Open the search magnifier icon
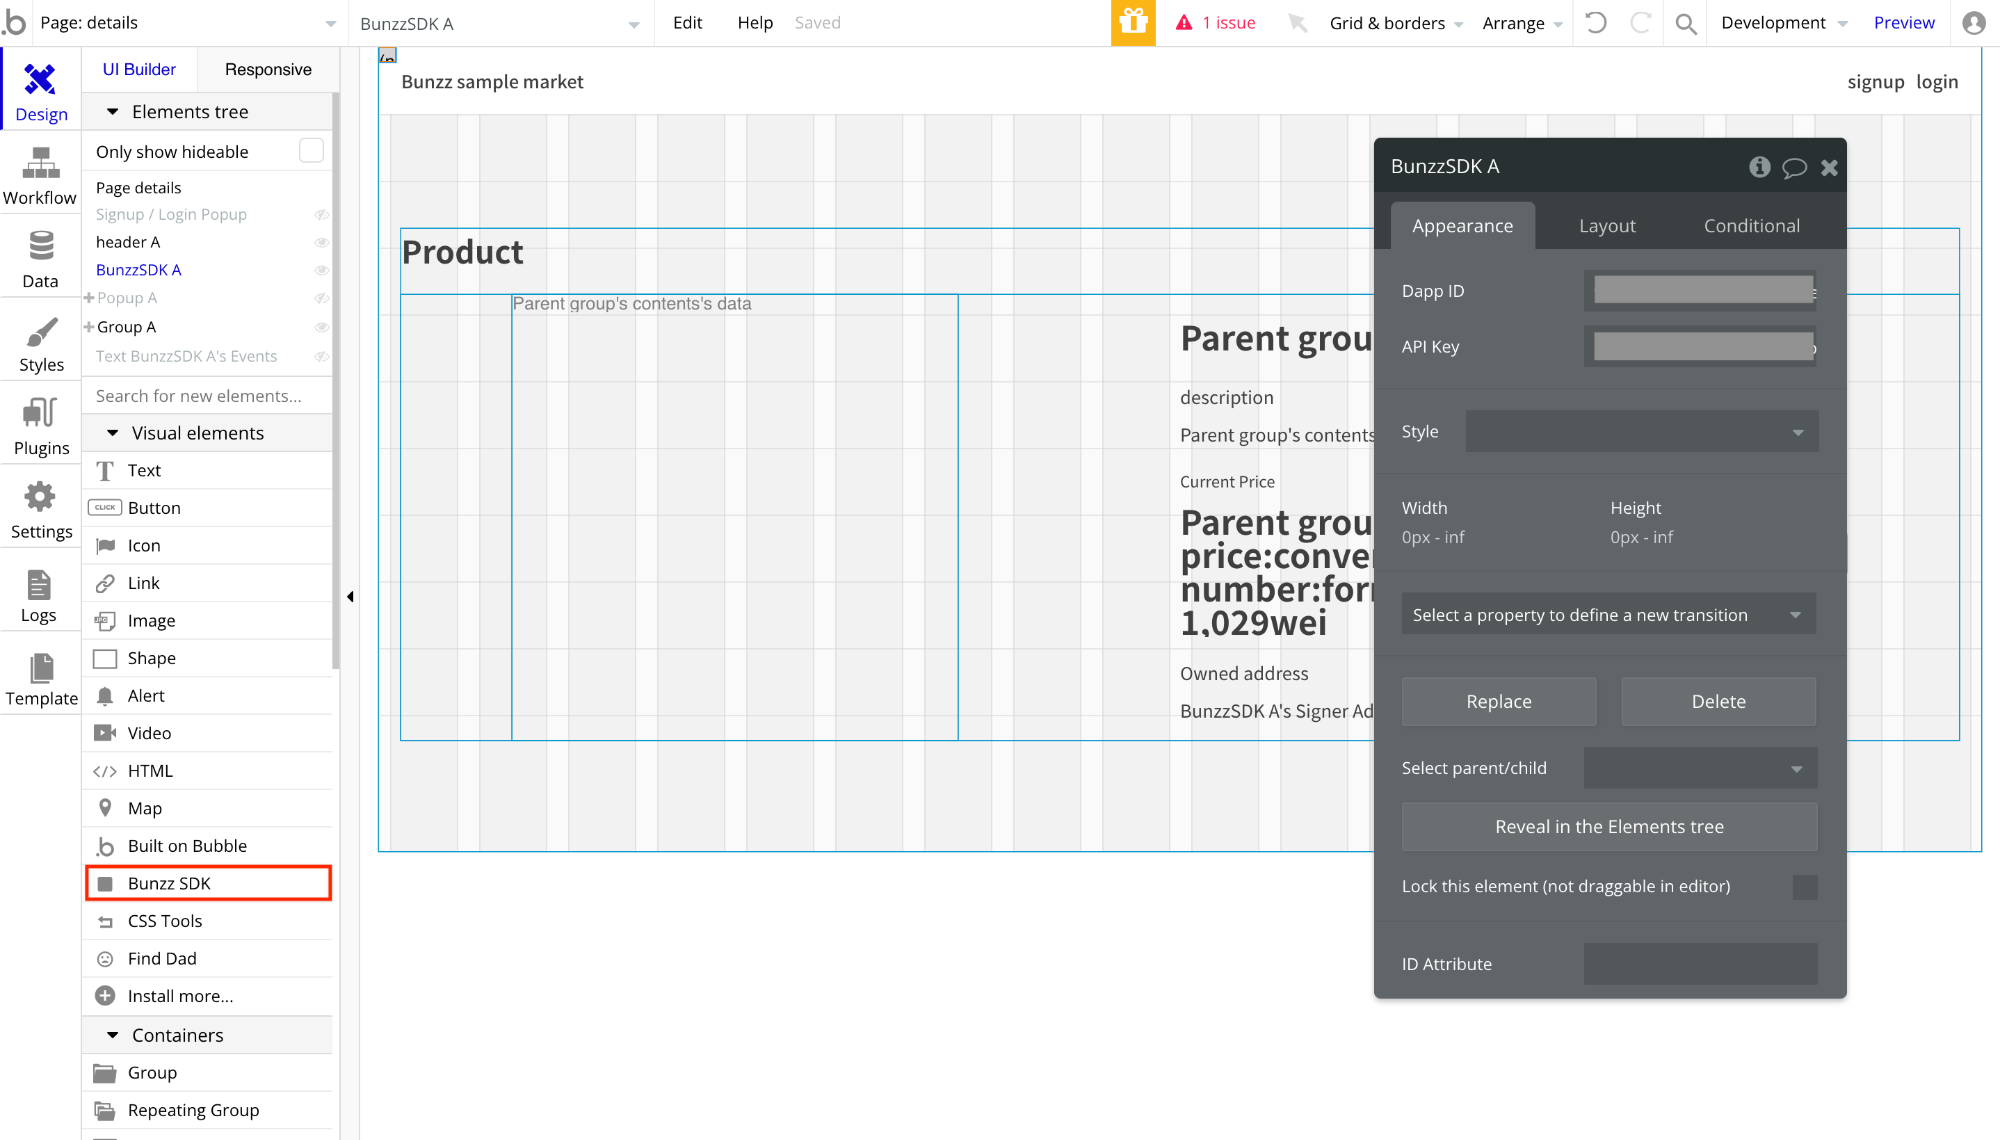This screenshot has height=1140, width=2000. click(x=1686, y=24)
